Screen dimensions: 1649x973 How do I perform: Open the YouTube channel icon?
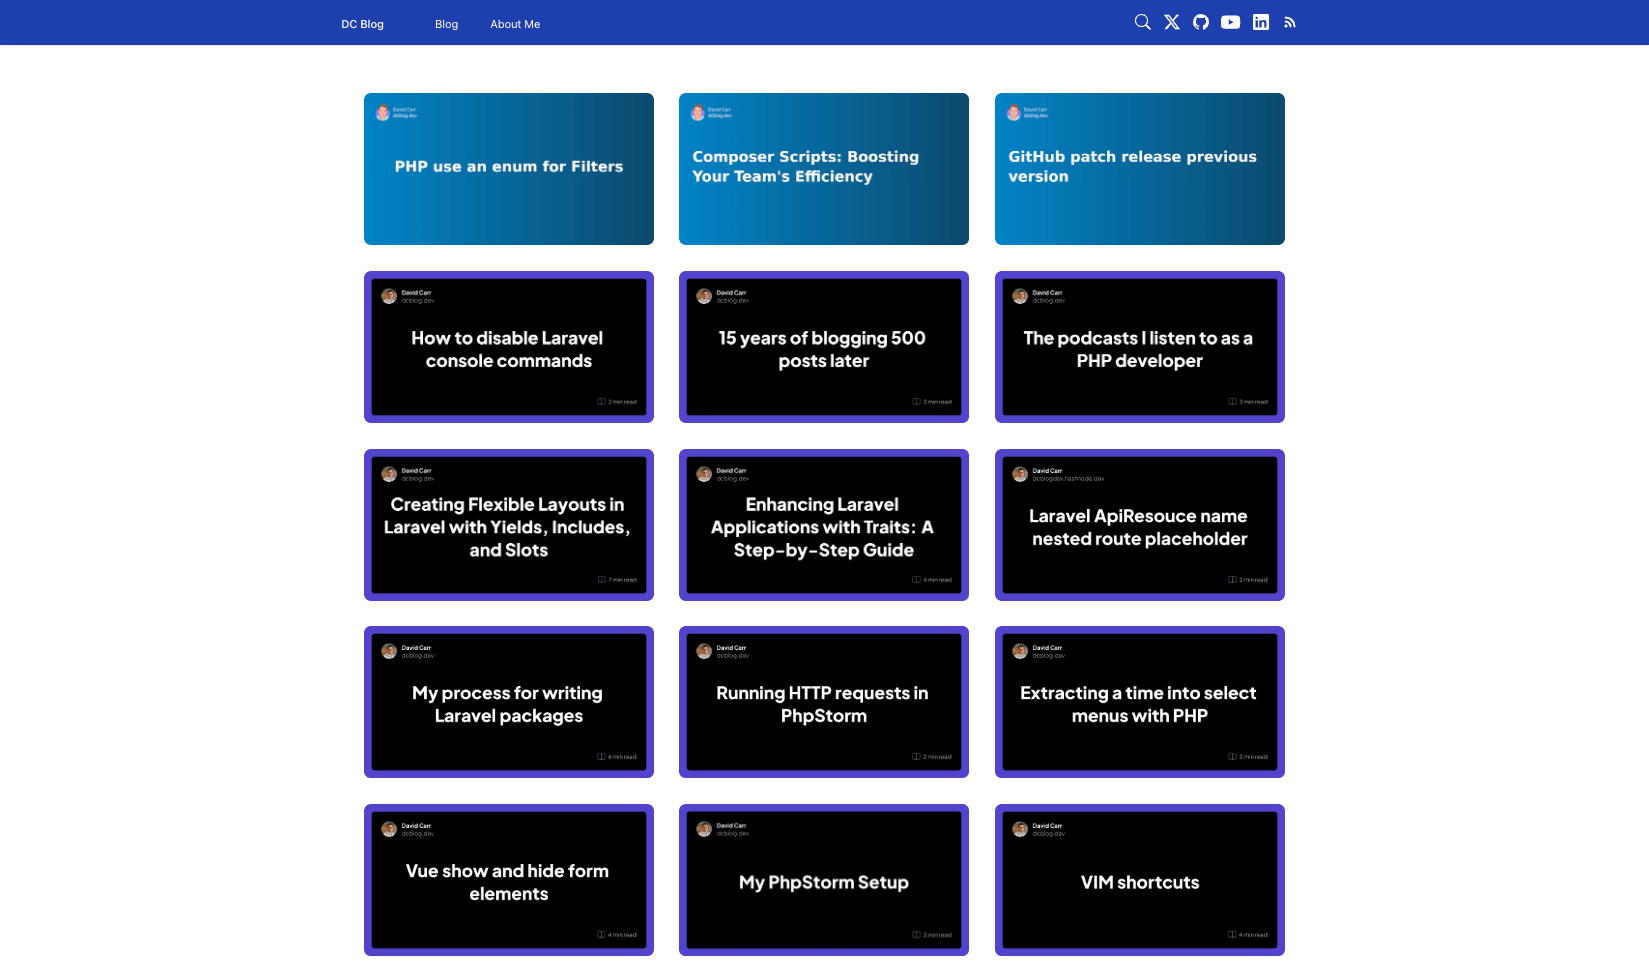click(1230, 22)
